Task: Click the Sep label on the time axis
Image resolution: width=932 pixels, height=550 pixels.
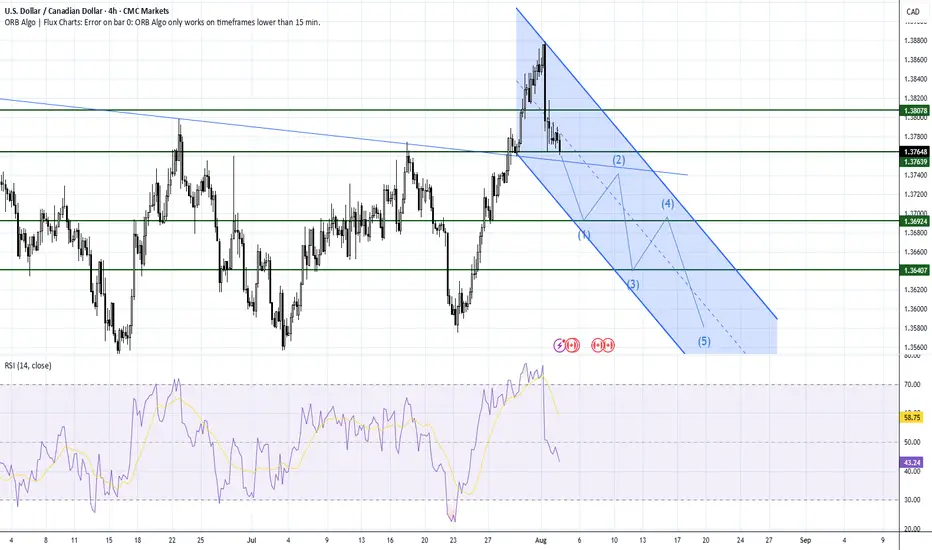Action: pos(805,540)
